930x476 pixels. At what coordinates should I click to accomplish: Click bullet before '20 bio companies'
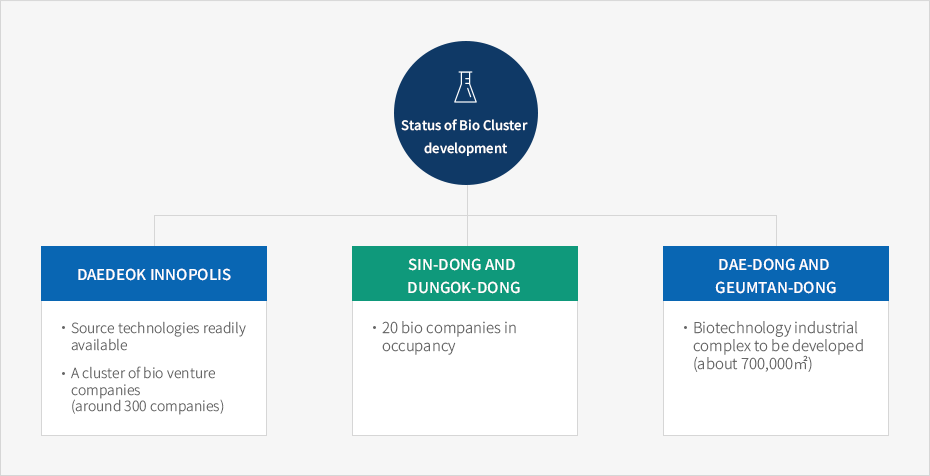tap(374, 327)
